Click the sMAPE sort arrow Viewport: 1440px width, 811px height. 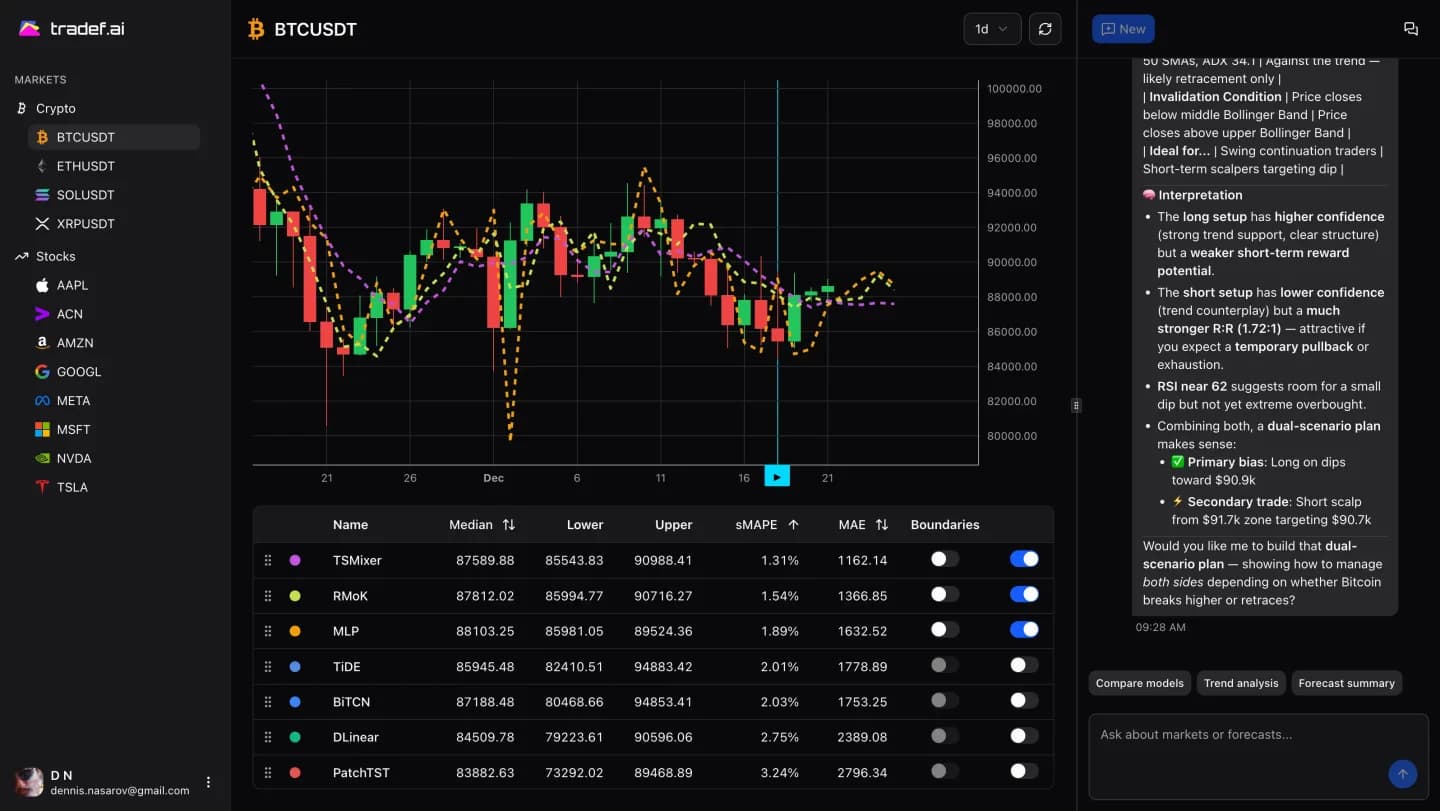(x=795, y=524)
